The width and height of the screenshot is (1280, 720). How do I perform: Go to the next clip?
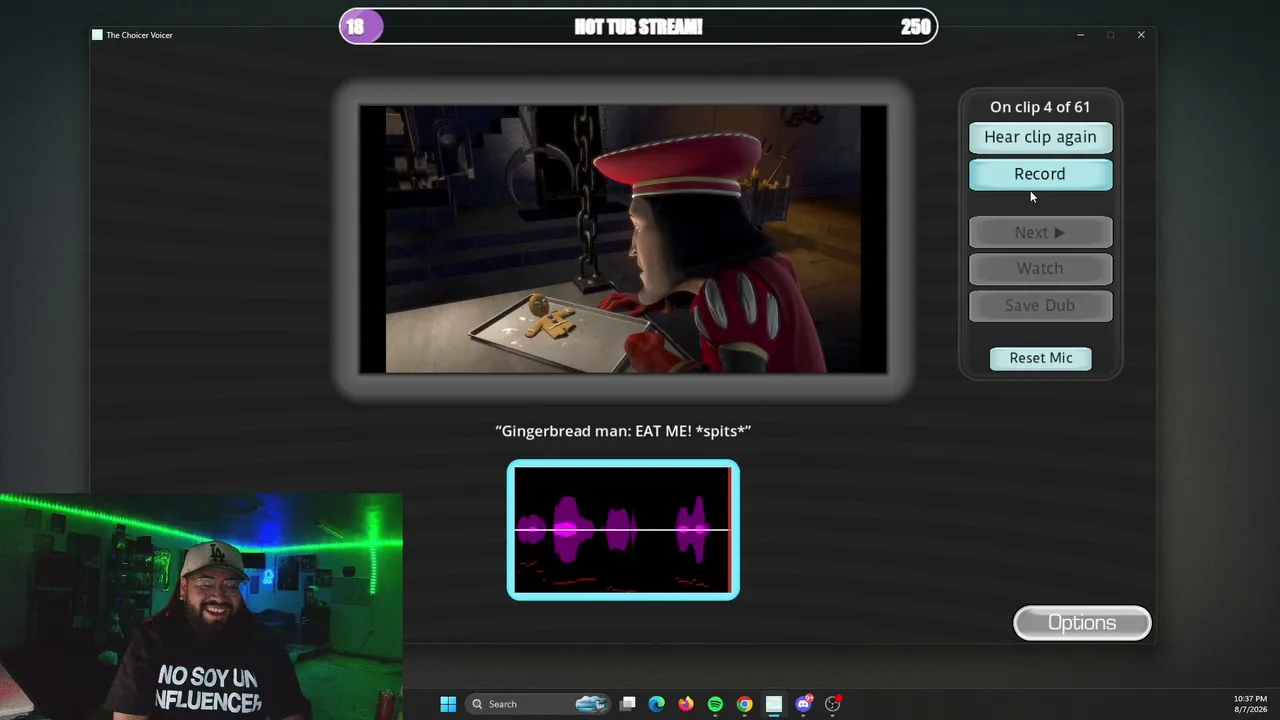[x=1040, y=232]
